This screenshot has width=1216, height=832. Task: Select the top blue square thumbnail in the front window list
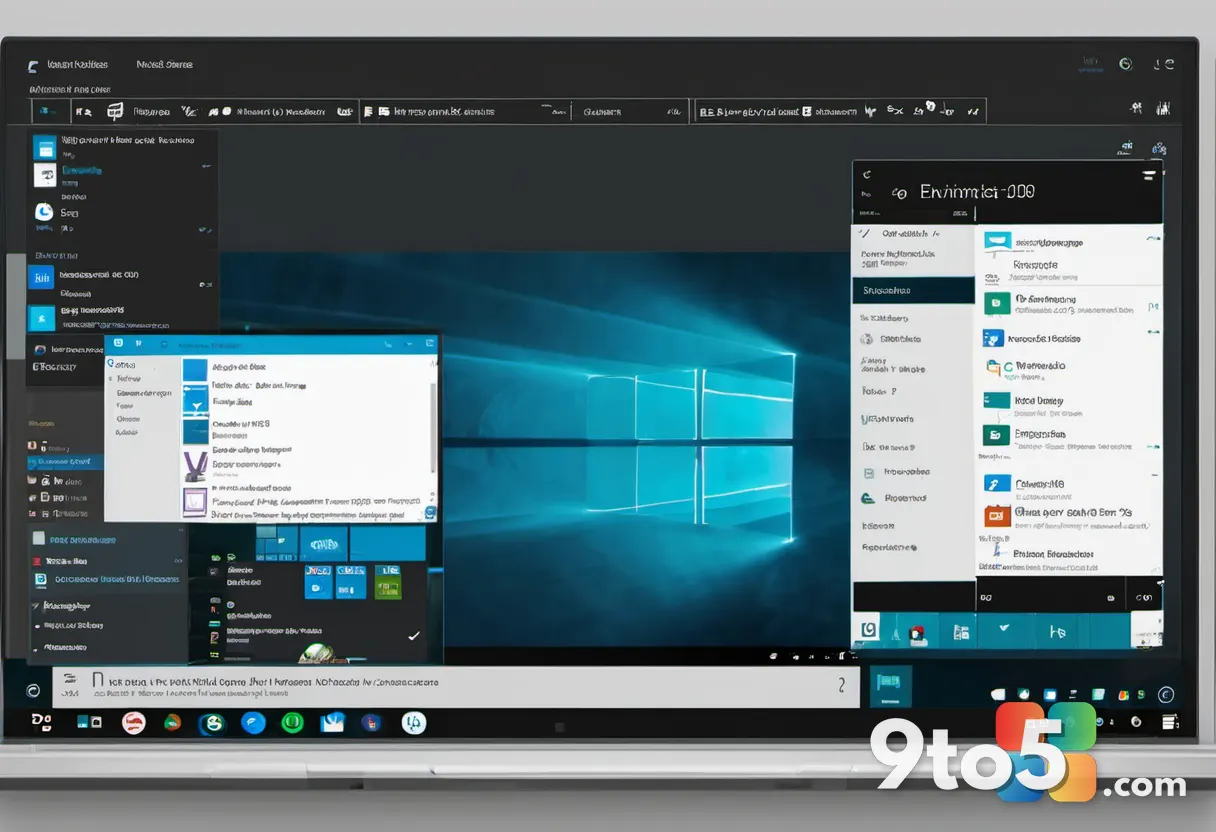tap(195, 369)
